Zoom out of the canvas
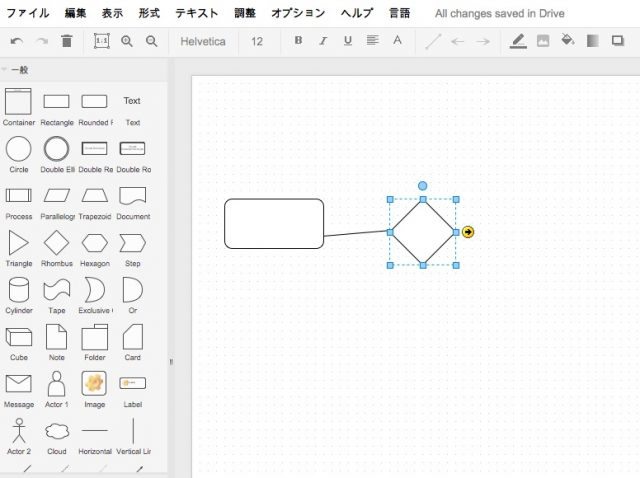Image resolution: width=640 pixels, height=478 pixels. [x=152, y=41]
